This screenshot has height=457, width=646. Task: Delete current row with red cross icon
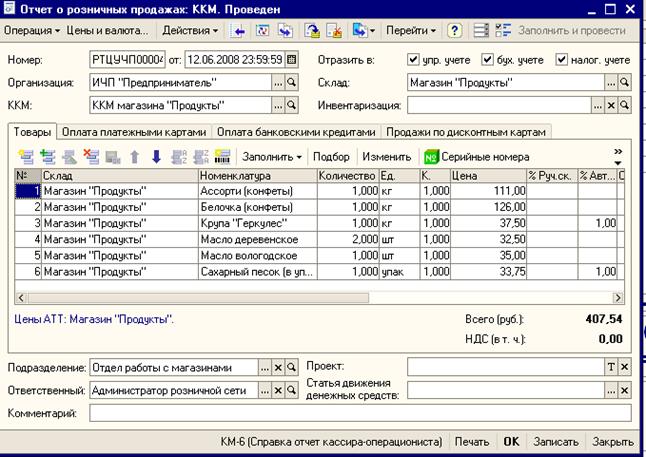tap(91, 157)
